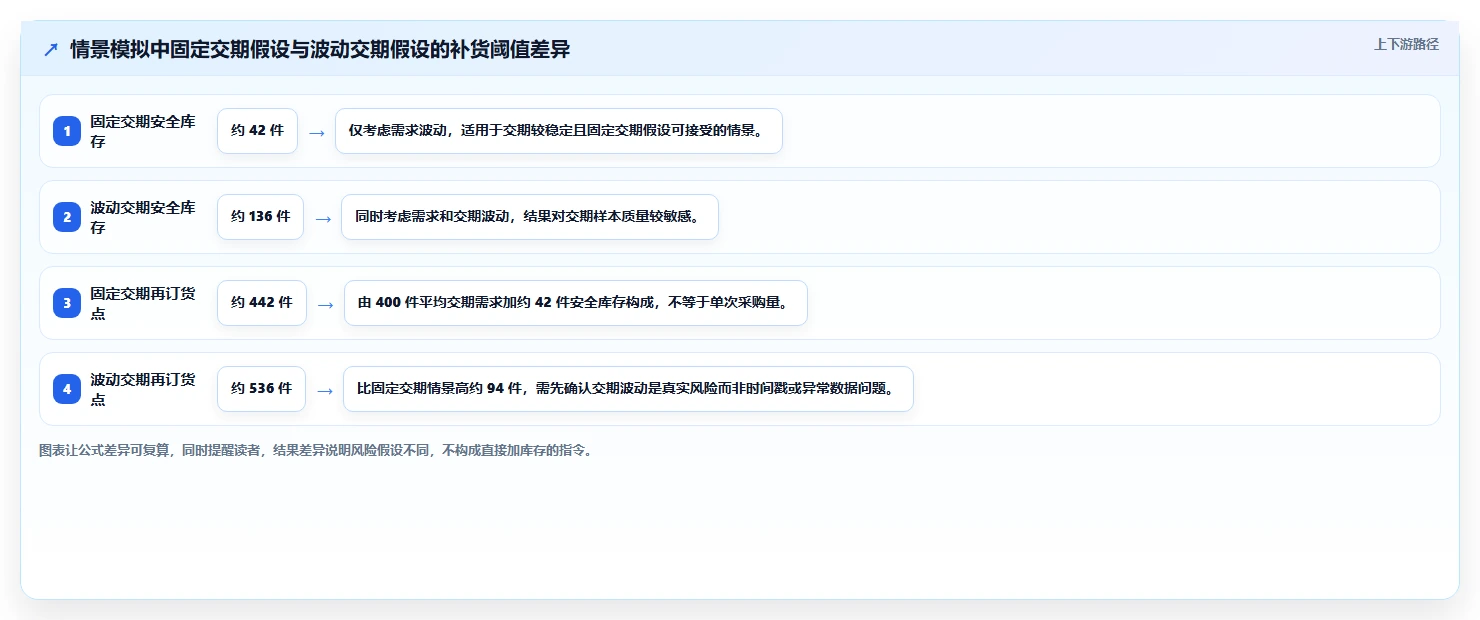Click the 约 42 件 value box

[x=257, y=131]
